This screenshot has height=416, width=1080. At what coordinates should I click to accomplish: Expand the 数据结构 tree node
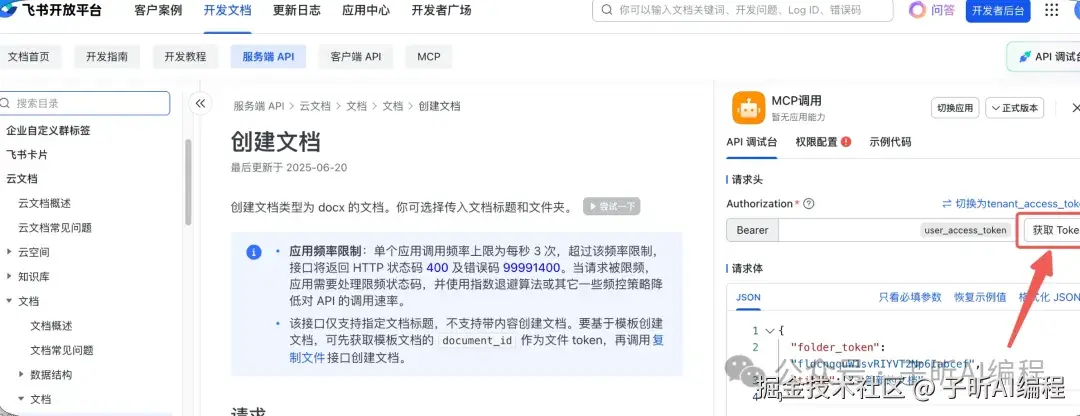pyautogui.click(x=21, y=375)
